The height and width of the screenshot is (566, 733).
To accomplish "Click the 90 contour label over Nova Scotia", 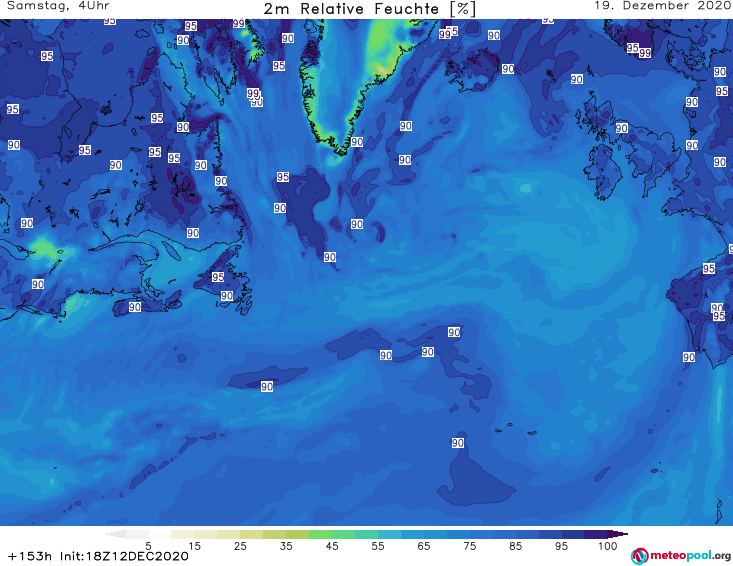I will 135,307.
